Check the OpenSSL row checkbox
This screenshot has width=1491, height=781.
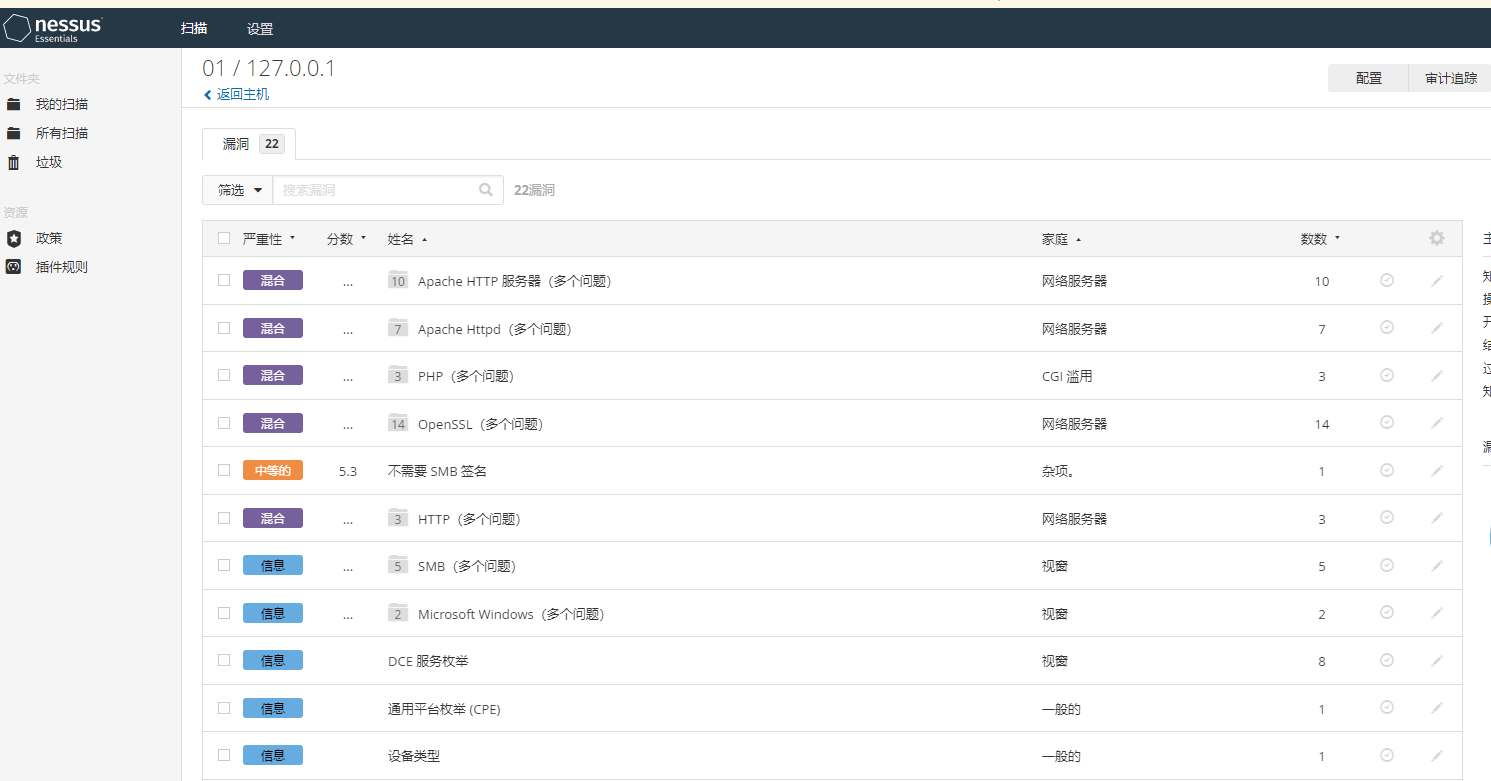[x=224, y=423]
